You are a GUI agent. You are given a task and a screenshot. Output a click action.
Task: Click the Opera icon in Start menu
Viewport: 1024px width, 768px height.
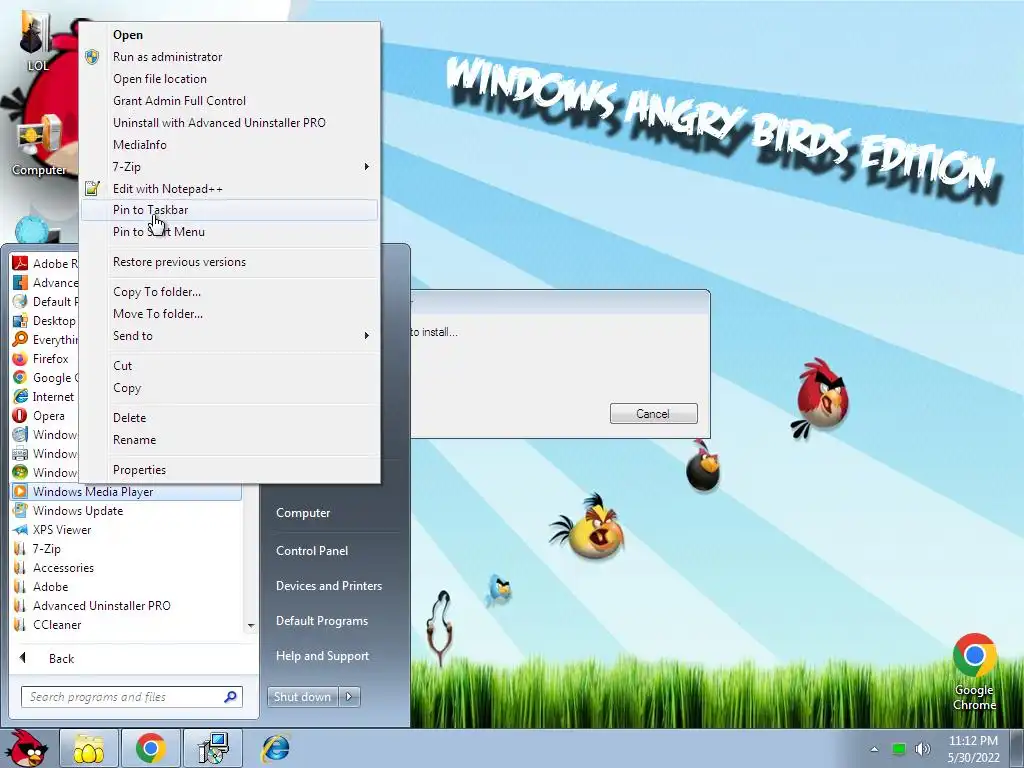[20, 415]
